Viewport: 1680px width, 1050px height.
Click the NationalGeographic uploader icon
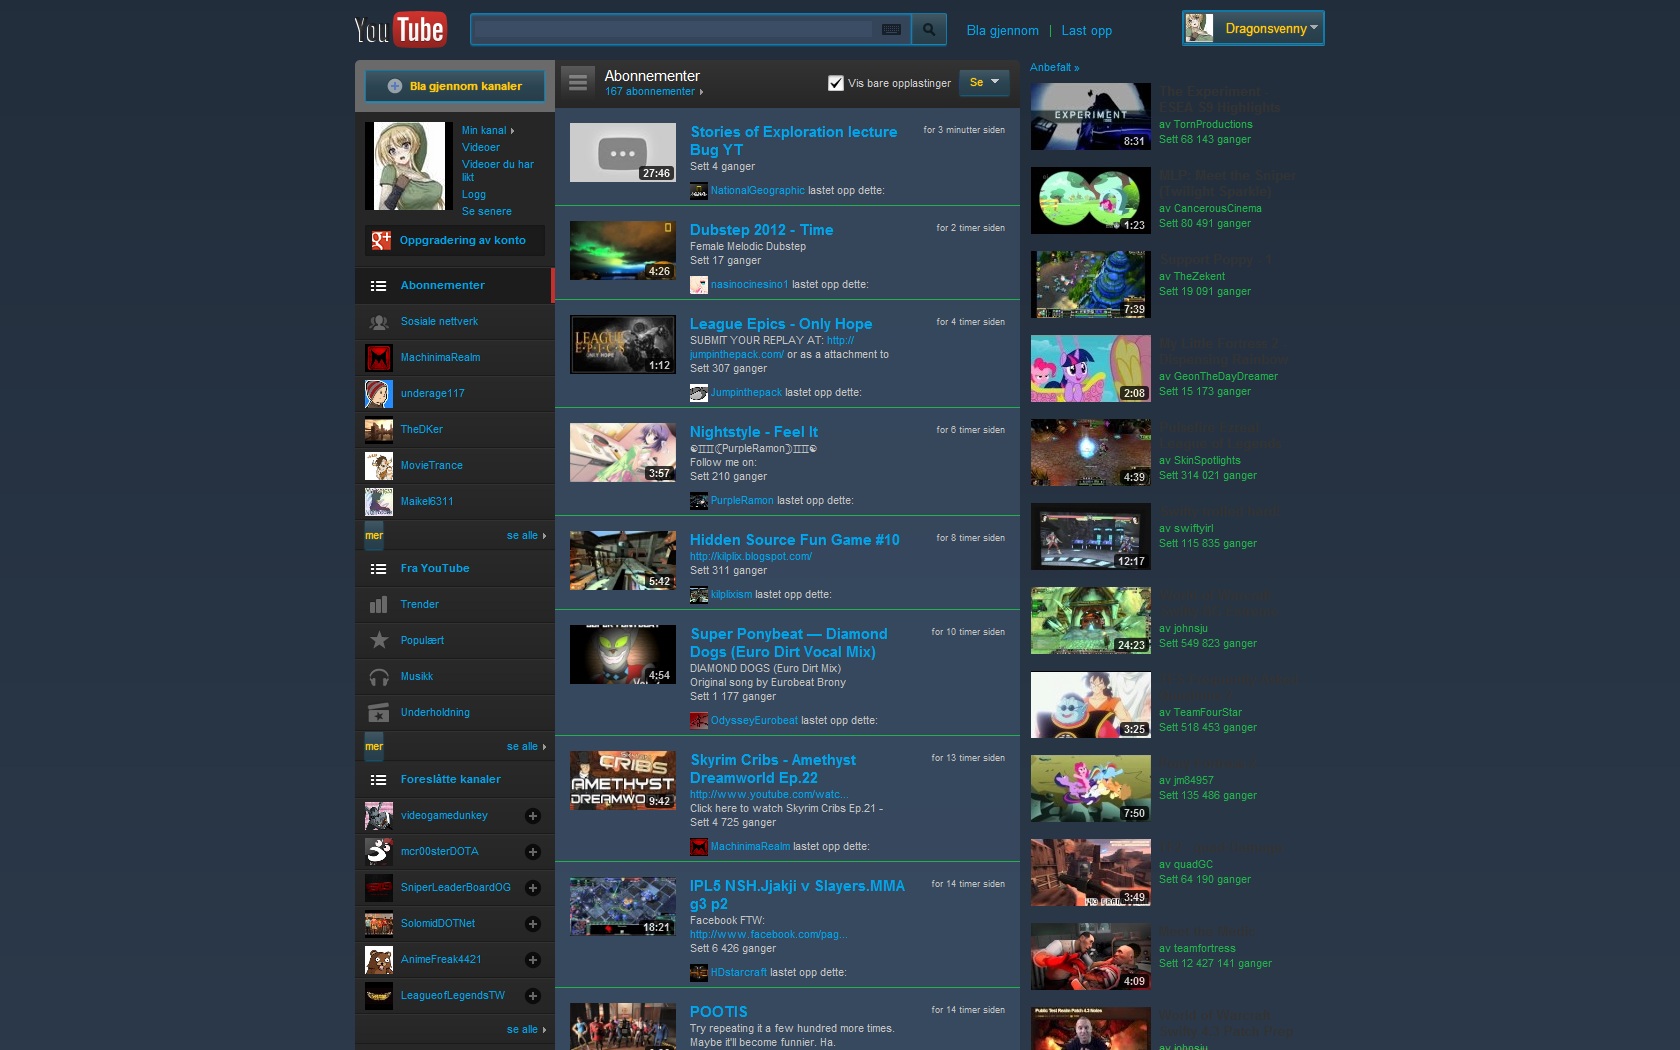699,191
